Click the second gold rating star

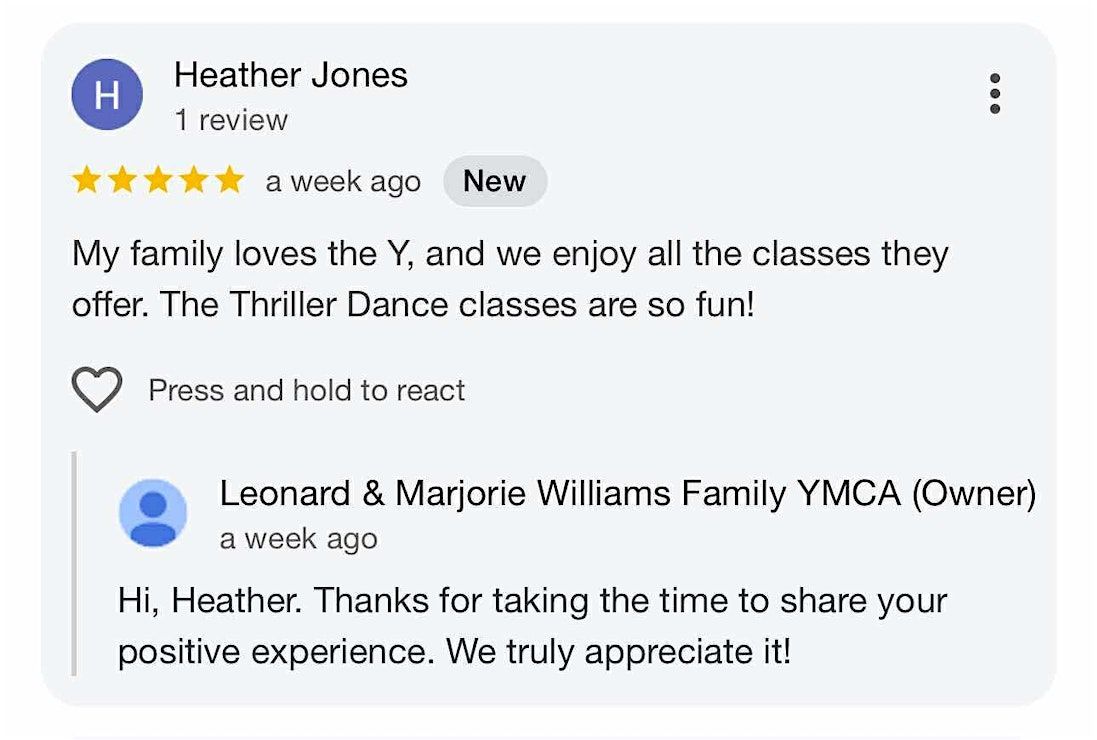tap(122, 181)
